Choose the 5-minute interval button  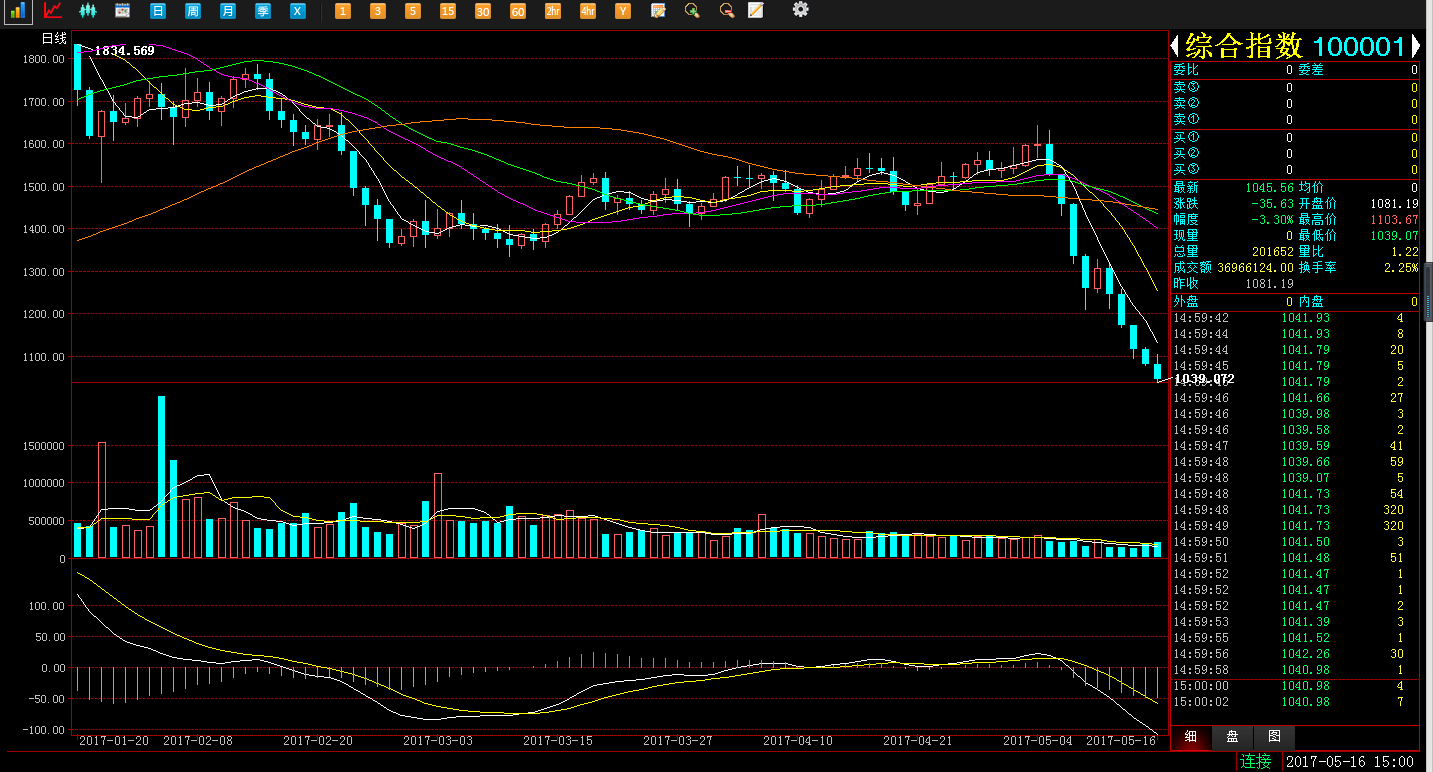[413, 11]
